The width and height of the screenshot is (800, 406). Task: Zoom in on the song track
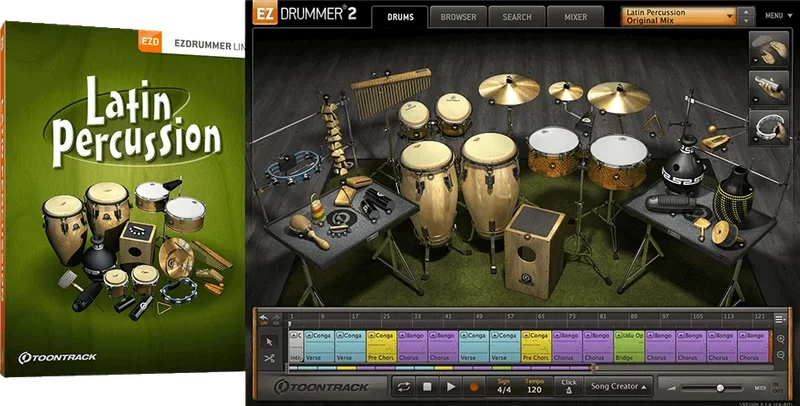(x=781, y=339)
